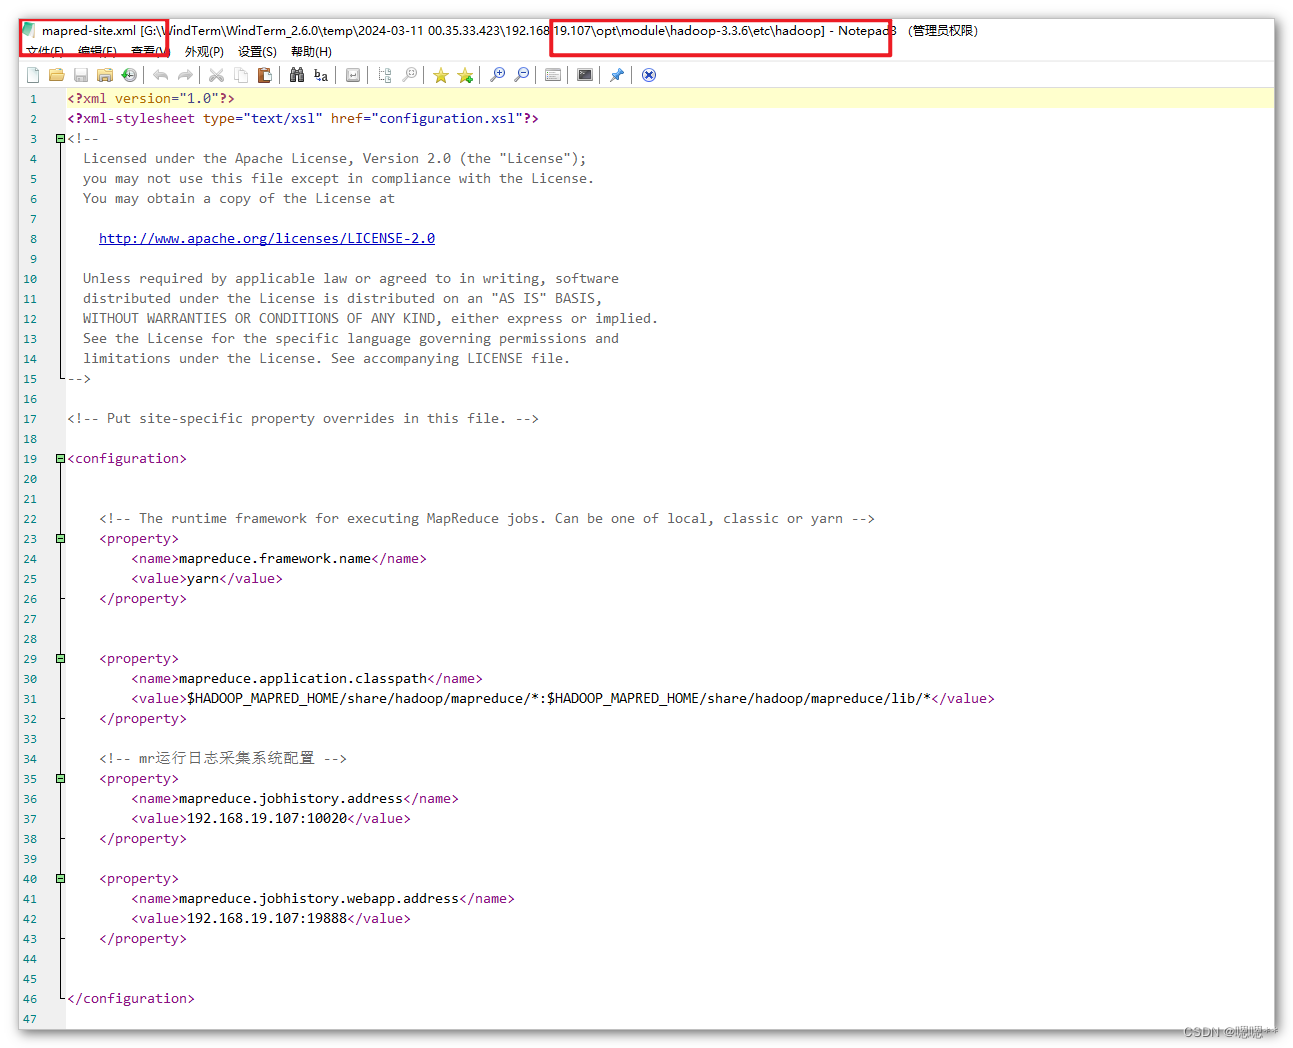Click the greyed magnifier icon beside folds
This screenshot has height=1048, width=1293.
(x=409, y=75)
